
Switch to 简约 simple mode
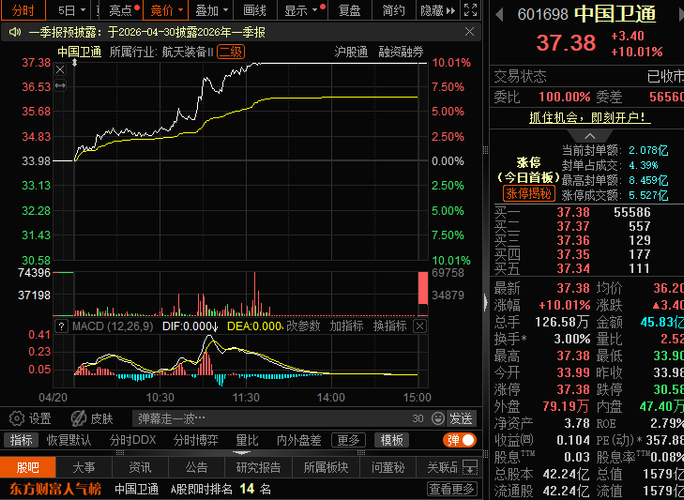click(x=394, y=10)
